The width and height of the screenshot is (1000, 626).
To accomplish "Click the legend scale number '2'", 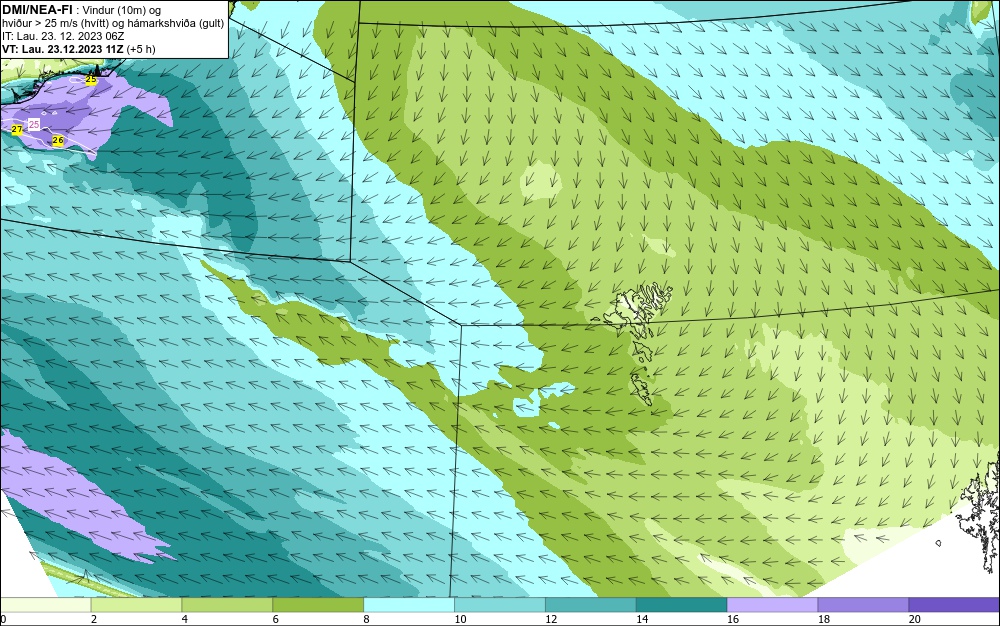I will 94,619.
